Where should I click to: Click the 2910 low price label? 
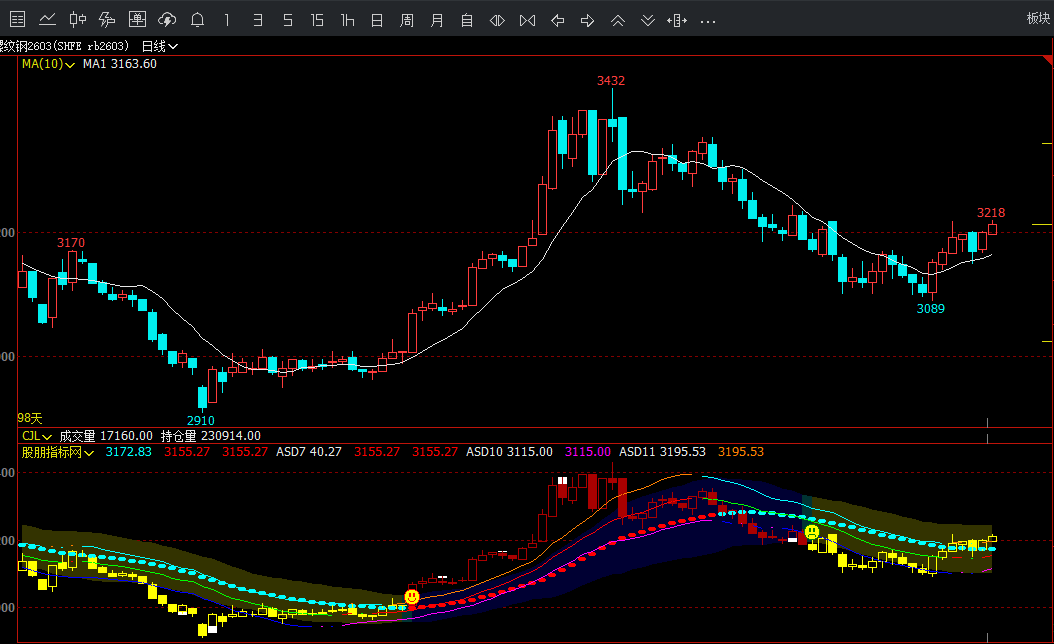(201, 421)
